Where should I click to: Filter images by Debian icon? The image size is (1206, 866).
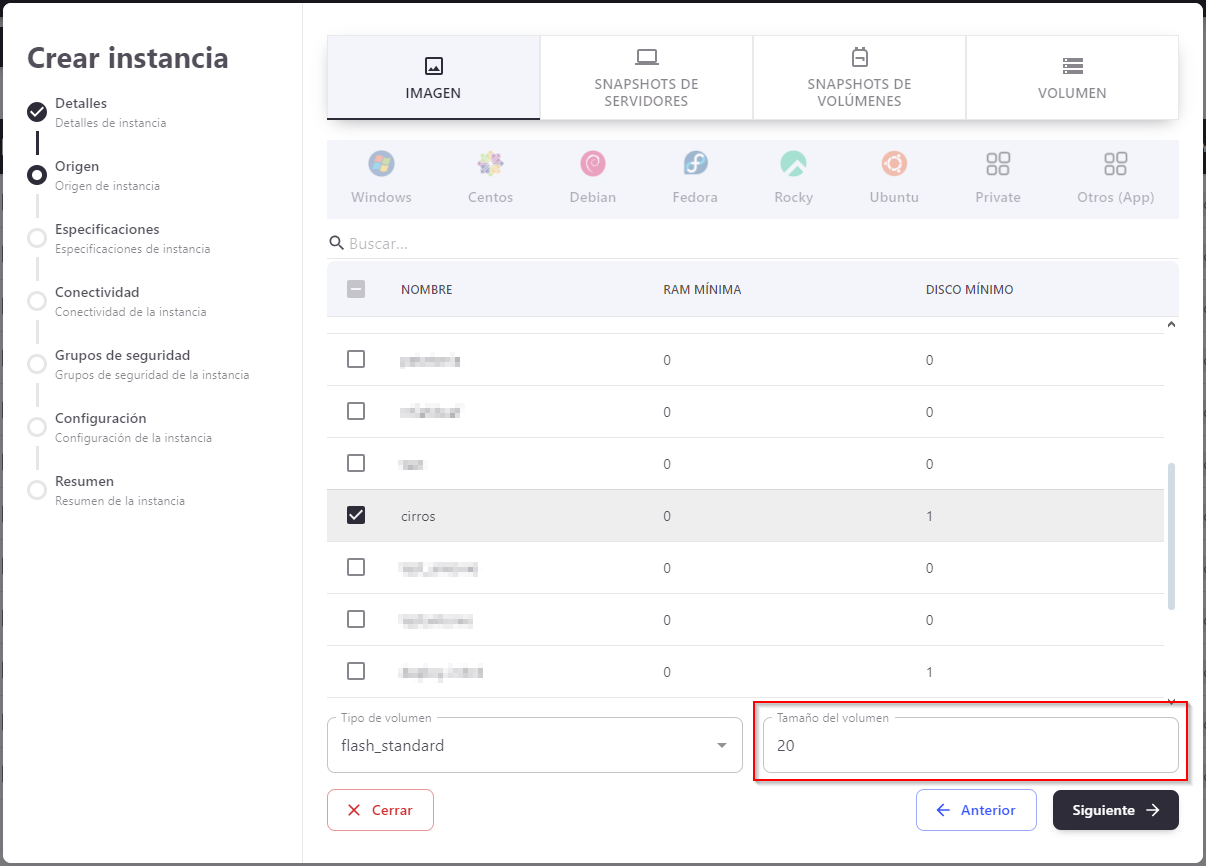592,164
